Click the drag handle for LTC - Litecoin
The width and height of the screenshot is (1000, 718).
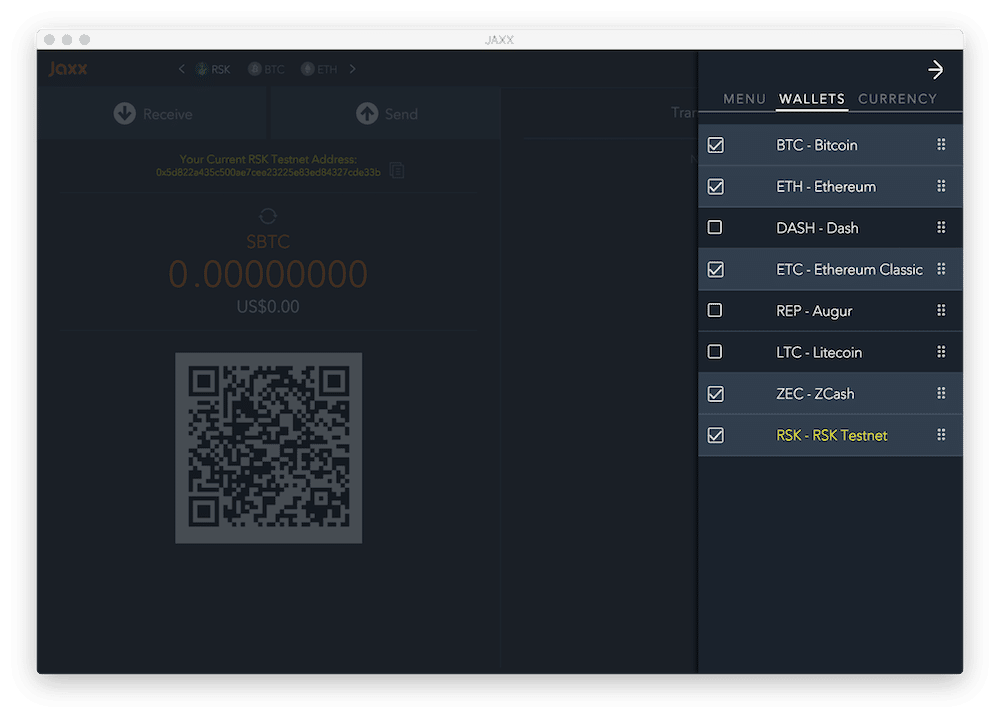941,352
